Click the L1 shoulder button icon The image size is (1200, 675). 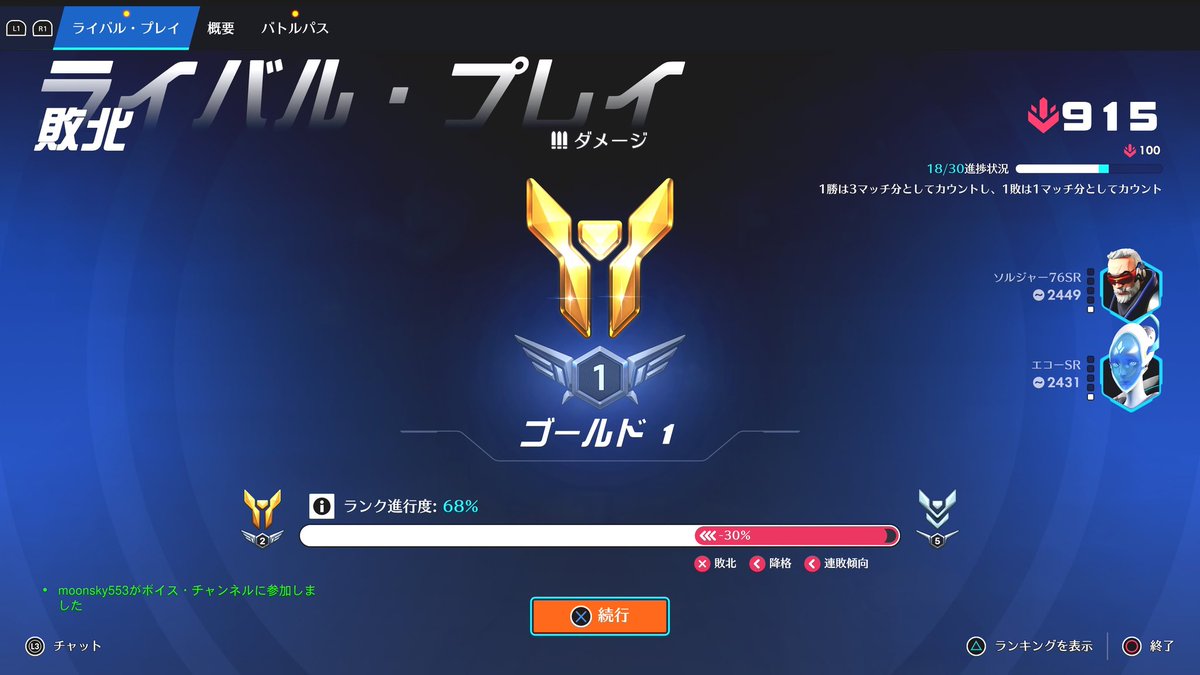16,29
